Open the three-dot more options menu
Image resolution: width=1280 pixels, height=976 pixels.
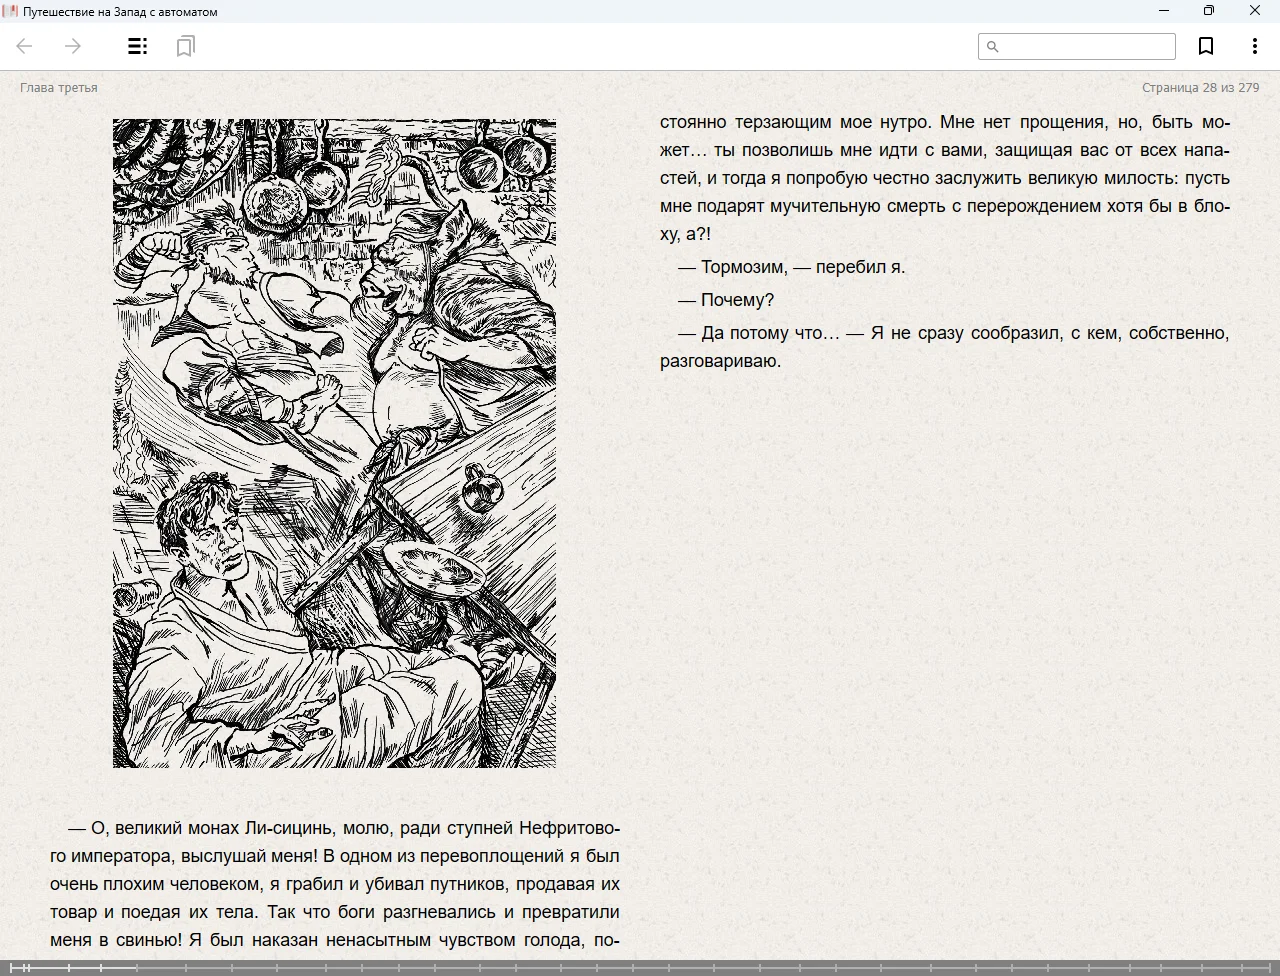[1254, 46]
